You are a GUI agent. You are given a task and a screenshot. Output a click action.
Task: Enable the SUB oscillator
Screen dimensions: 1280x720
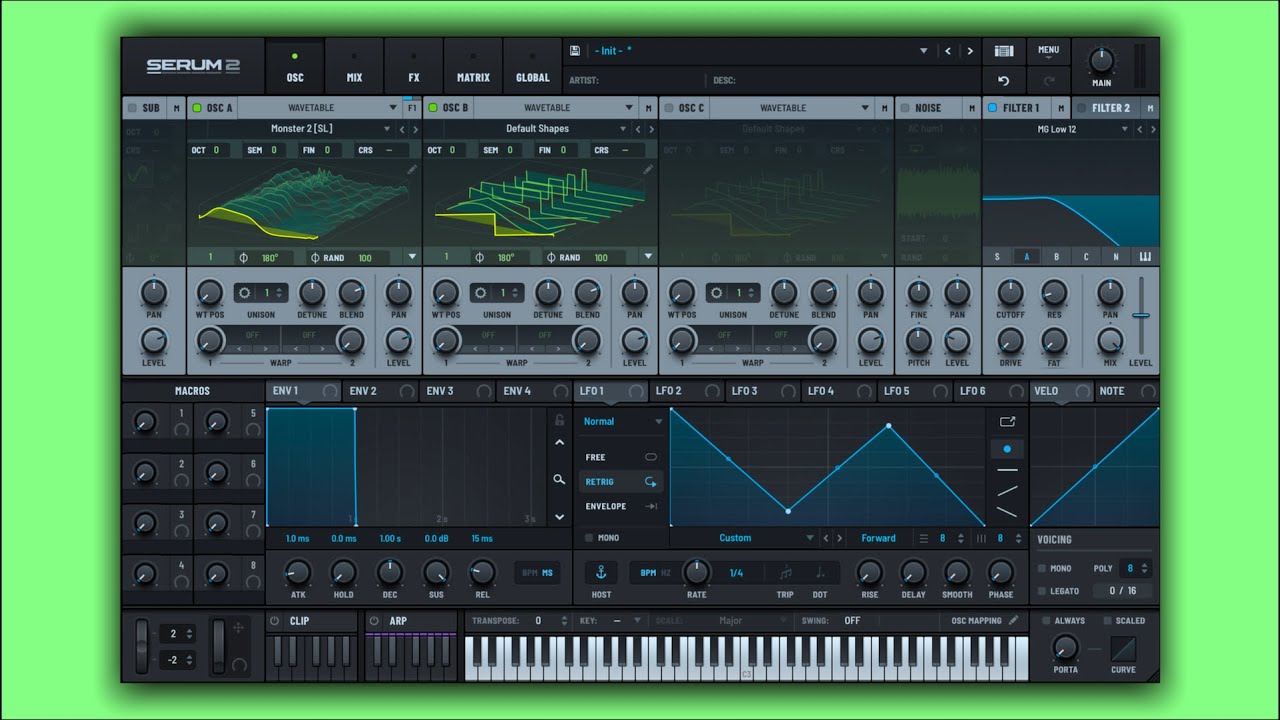pos(131,108)
